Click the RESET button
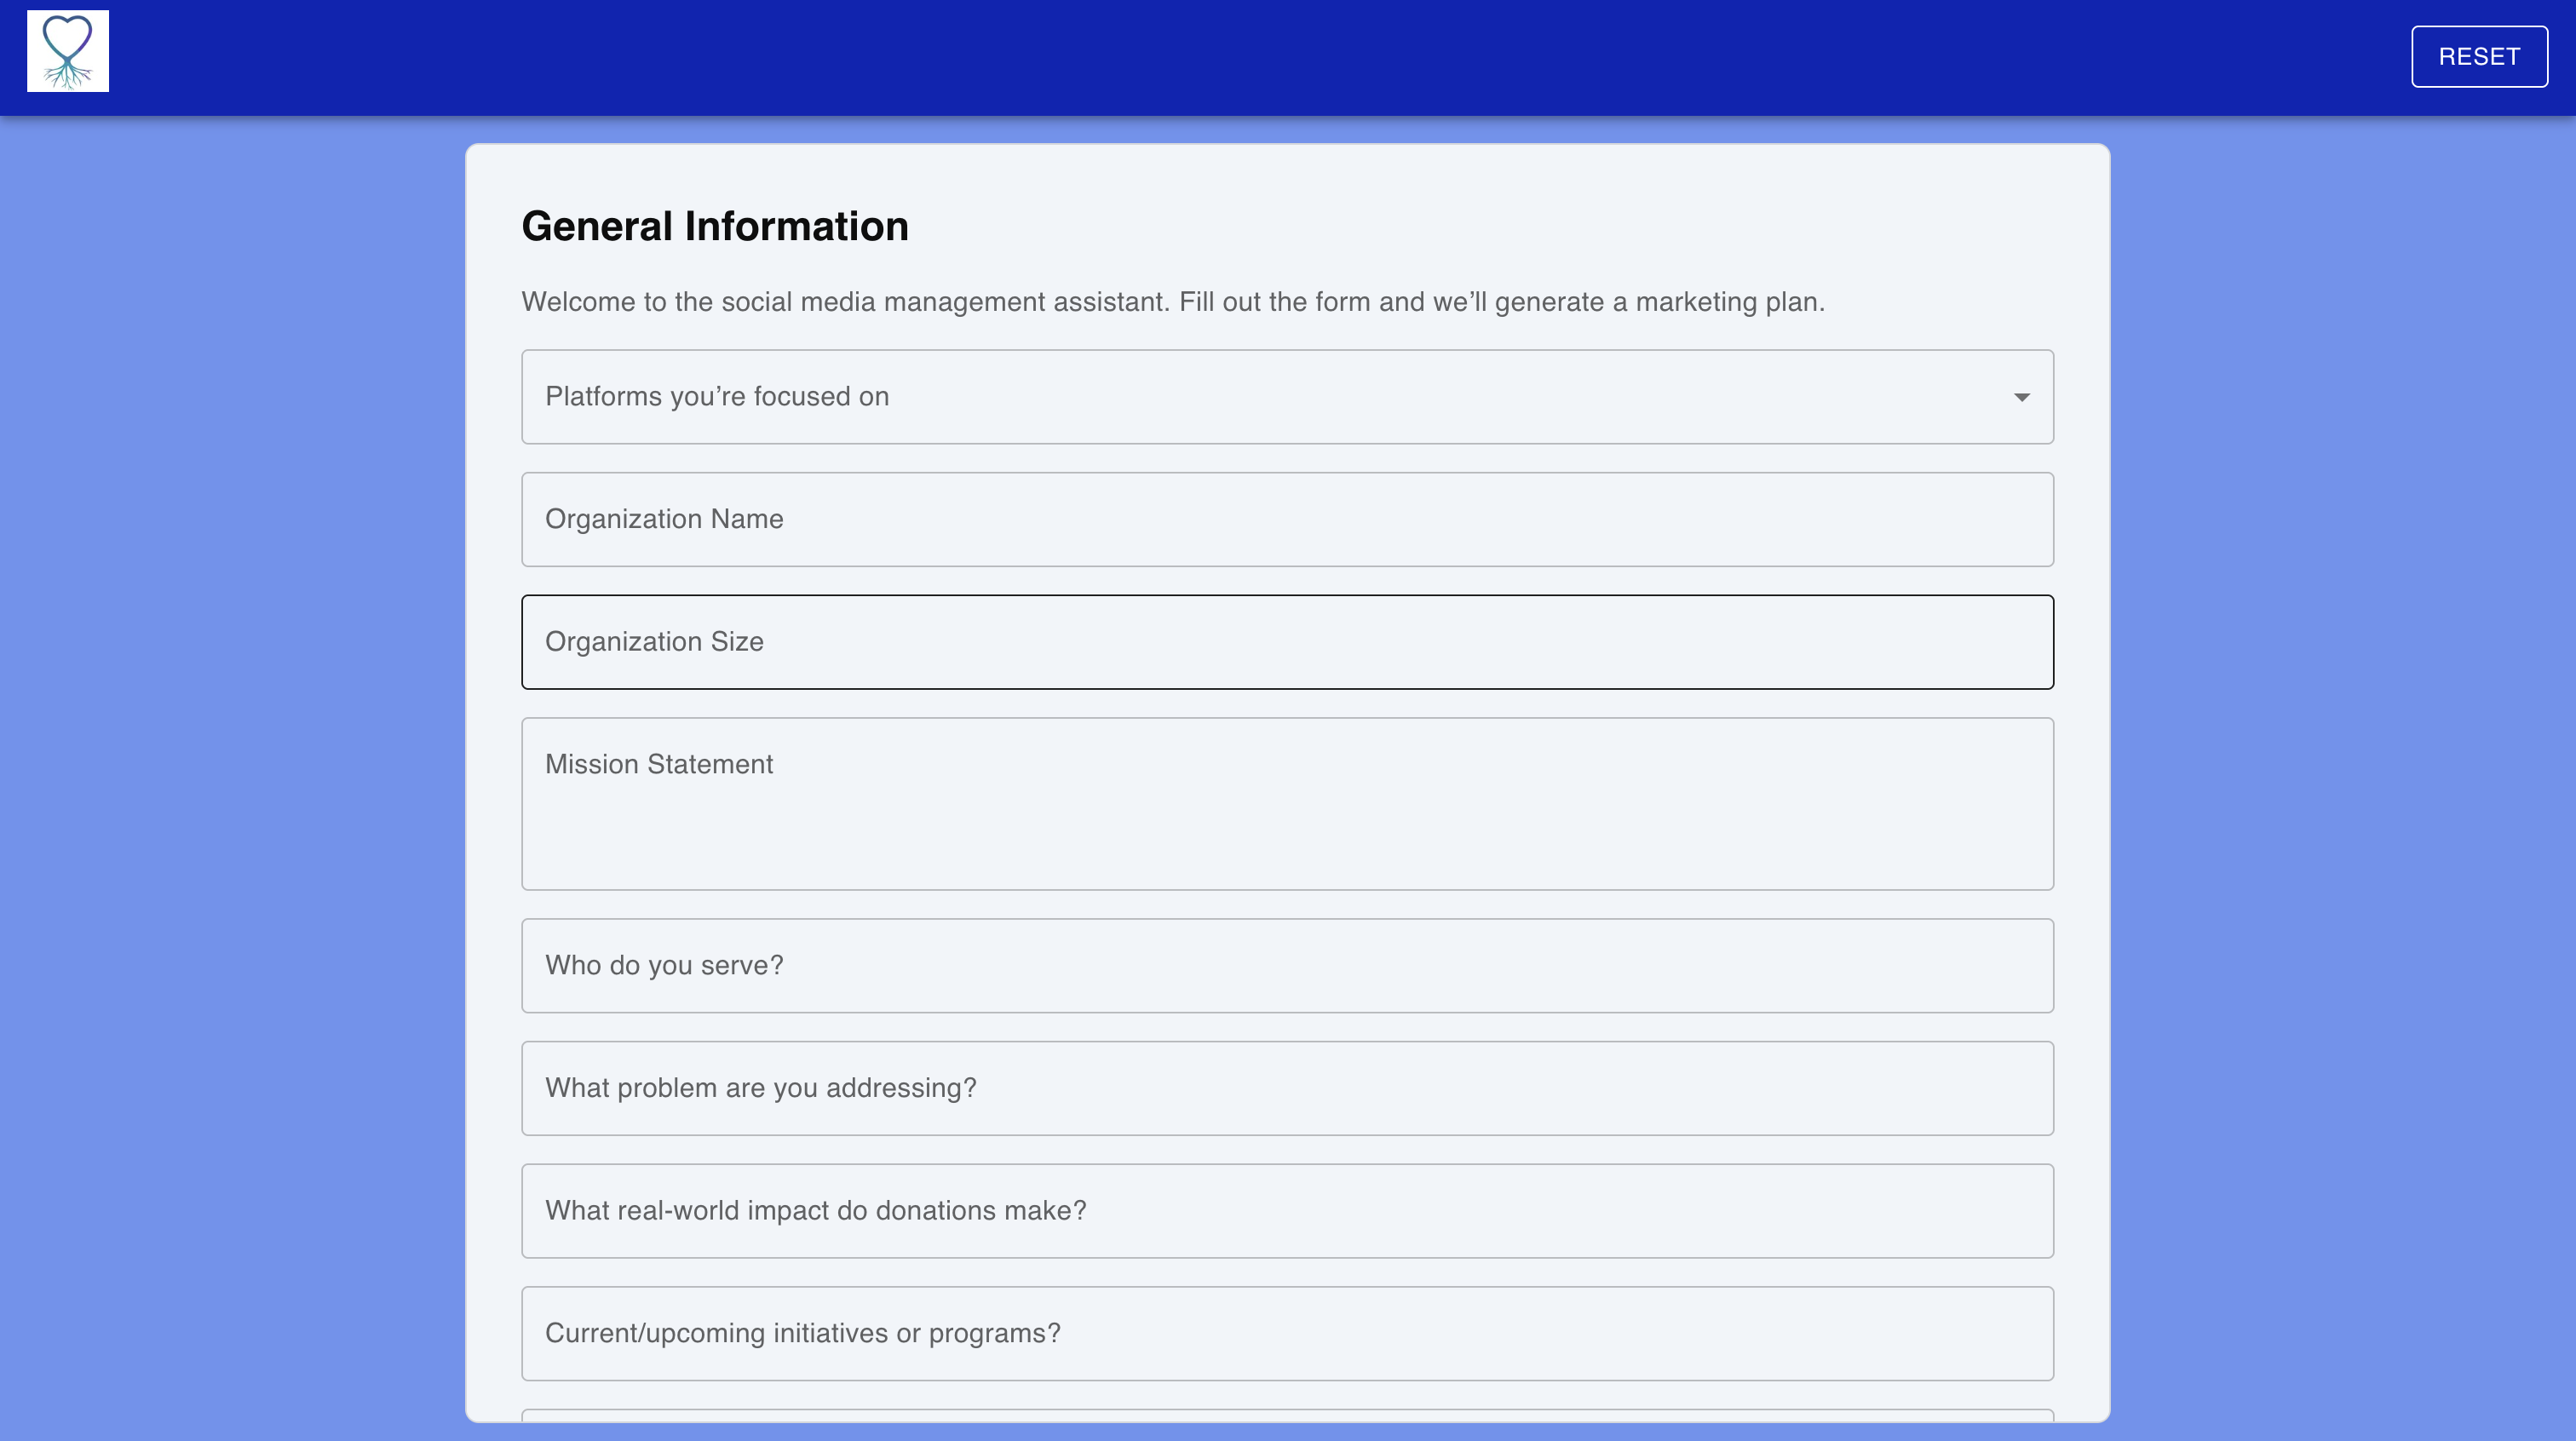The height and width of the screenshot is (1441, 2576). click(2479, 57)
